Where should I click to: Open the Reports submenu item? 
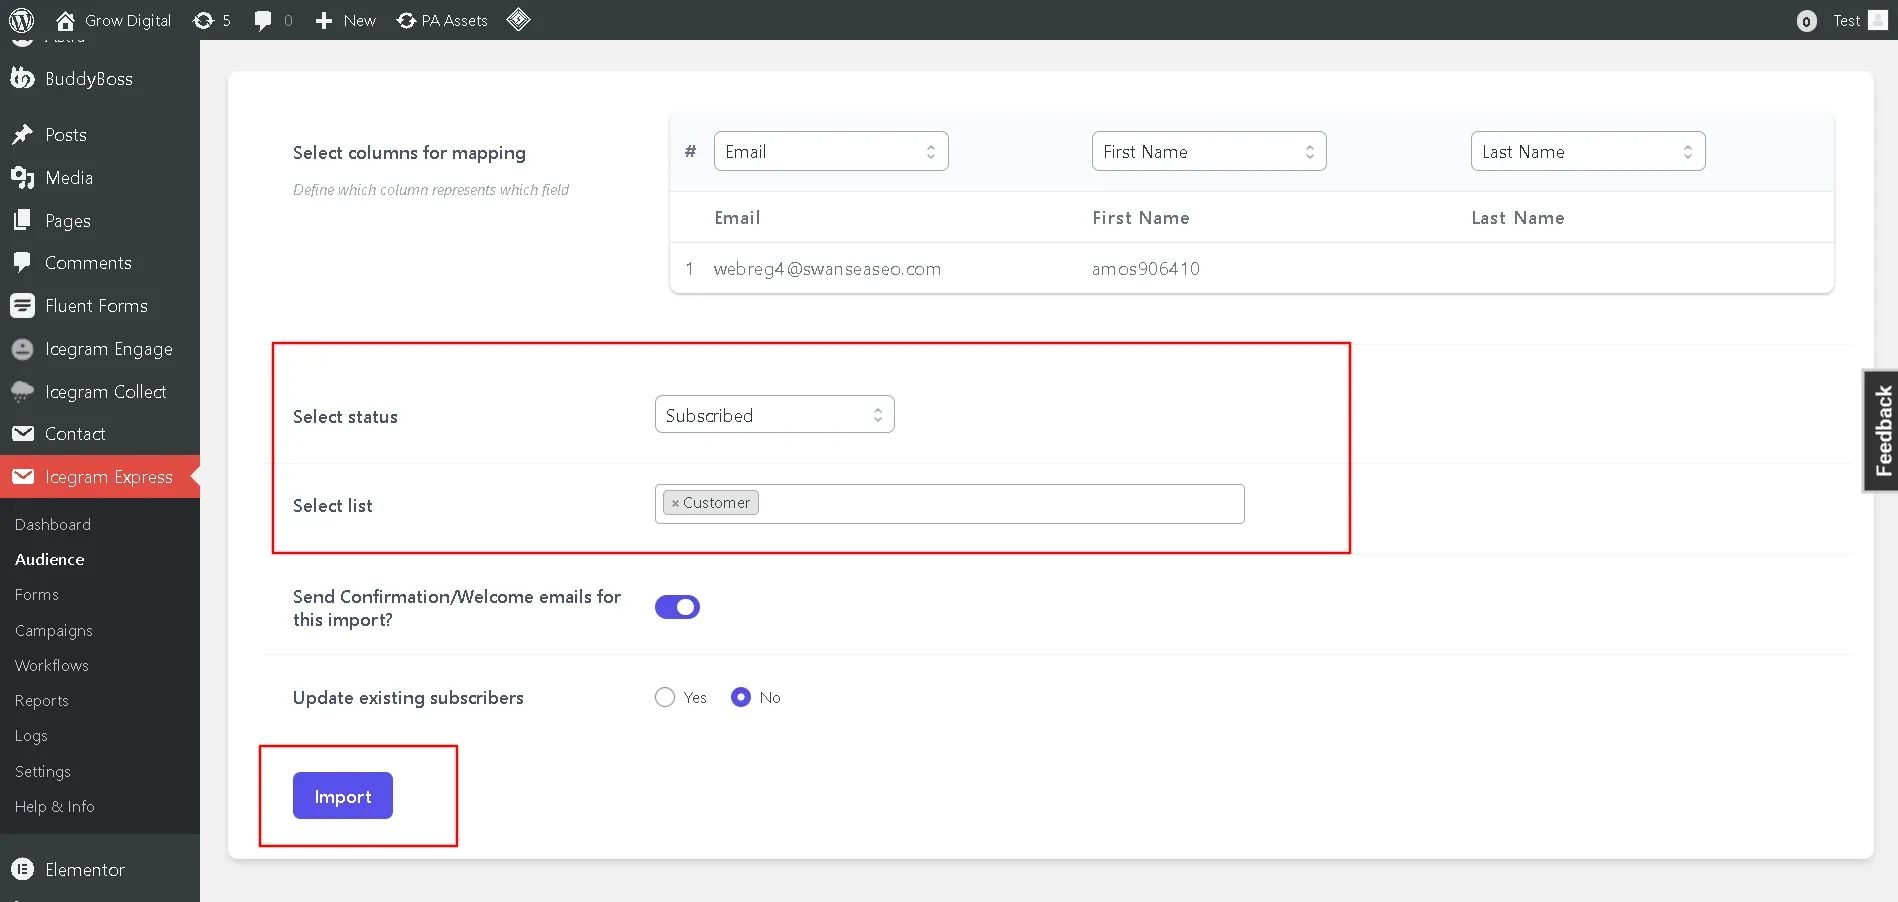42,700
